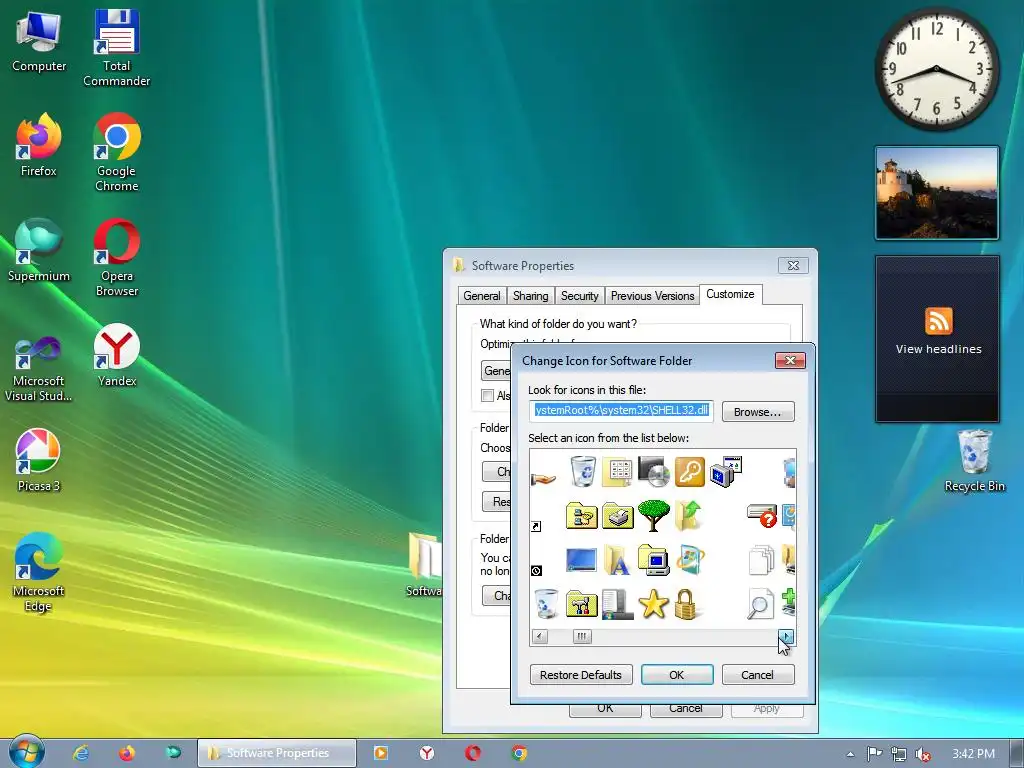Image resolution: width=1024 pixels, height=768 pixels.
Task: Pick the small shortcut arrow overlay icon
Action: click(x=536, y=526)
